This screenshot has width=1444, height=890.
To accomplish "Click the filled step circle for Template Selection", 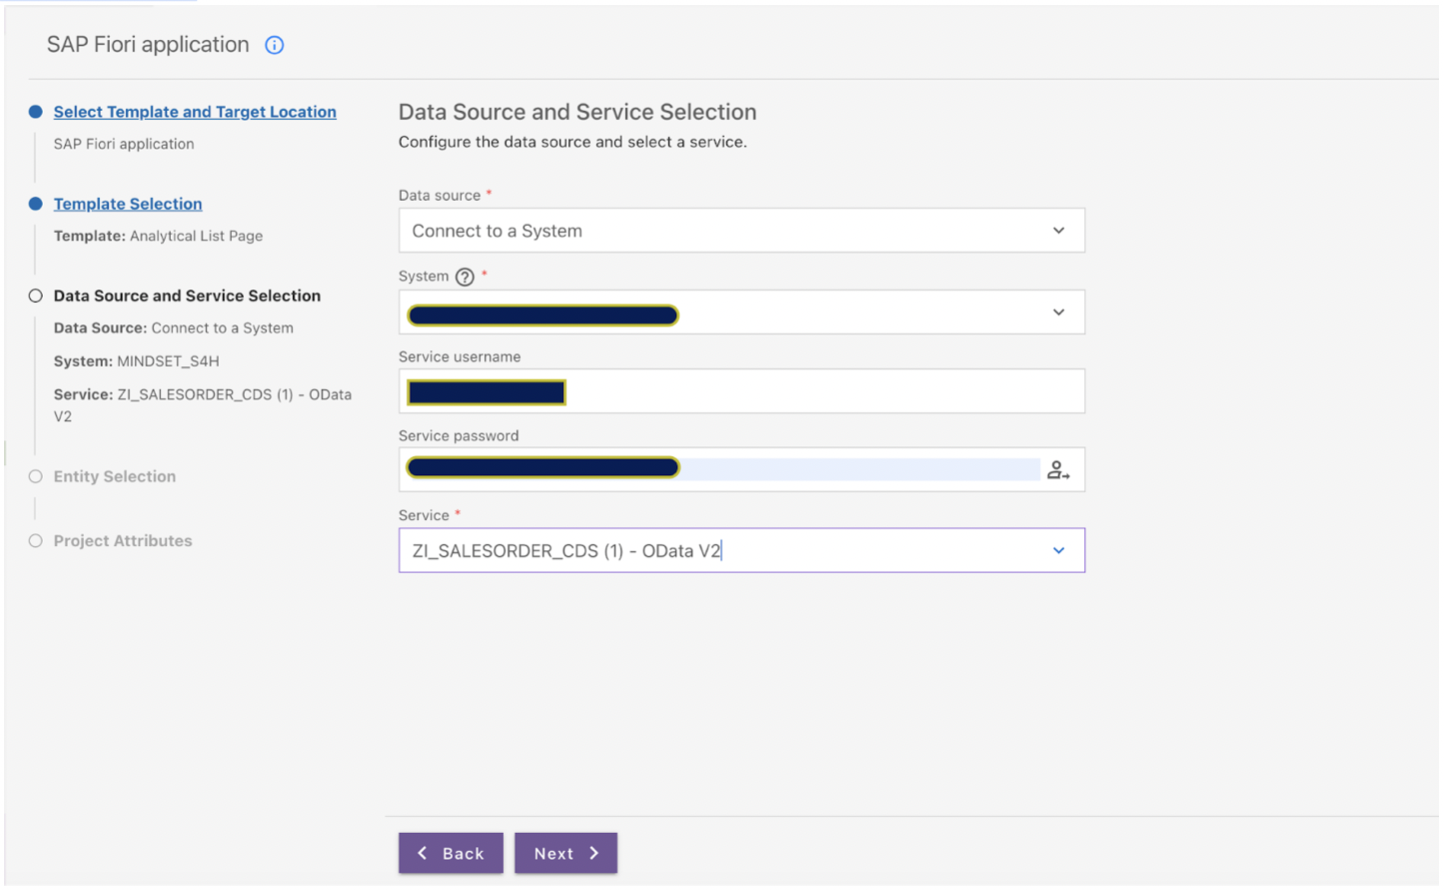I will click(x=36, y=204).
